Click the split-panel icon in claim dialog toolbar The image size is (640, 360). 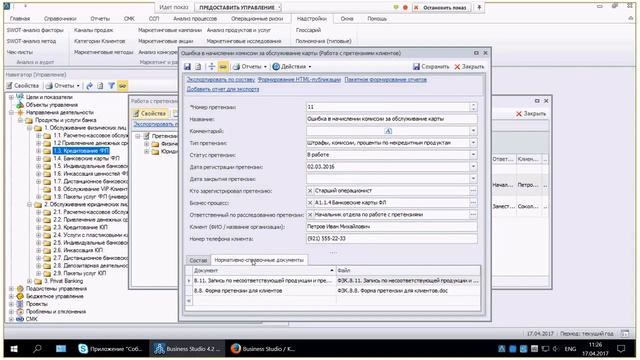[211, 67]
